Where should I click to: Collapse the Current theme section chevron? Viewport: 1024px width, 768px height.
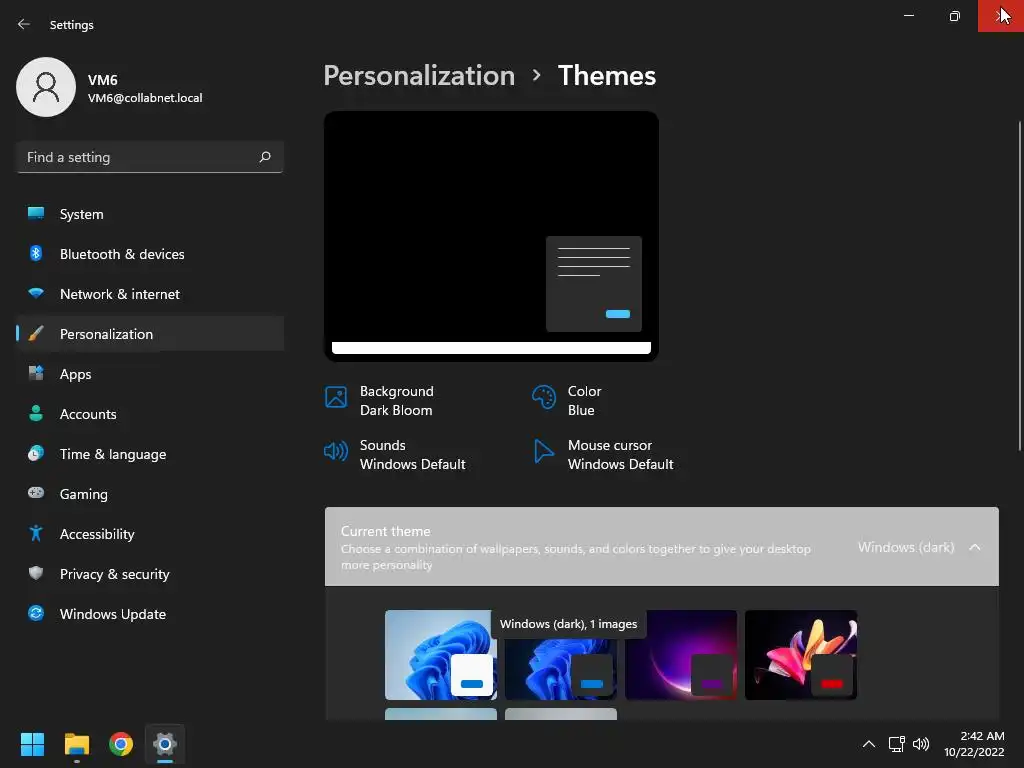974,547
